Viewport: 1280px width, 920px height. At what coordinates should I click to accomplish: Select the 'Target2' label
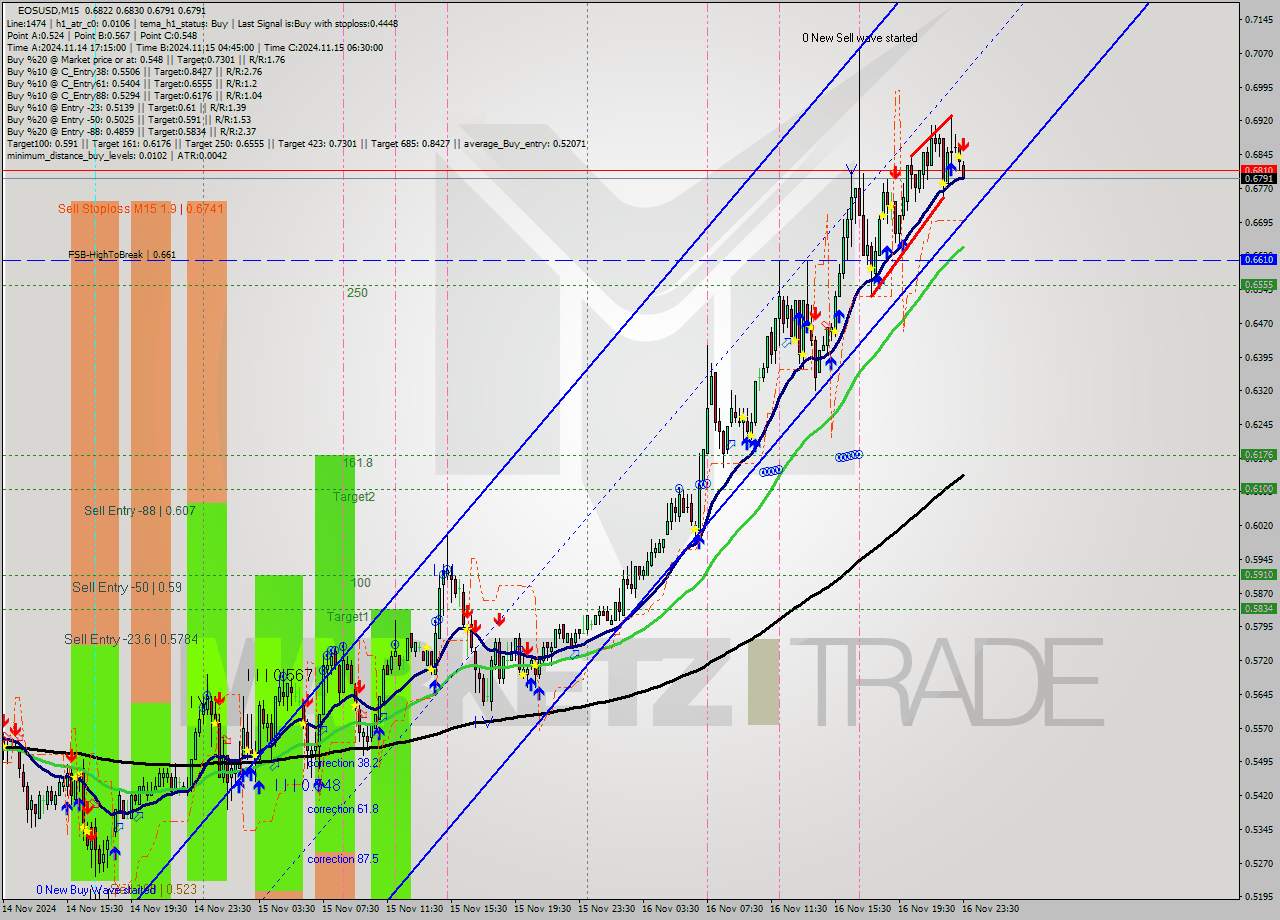[354, 496]
